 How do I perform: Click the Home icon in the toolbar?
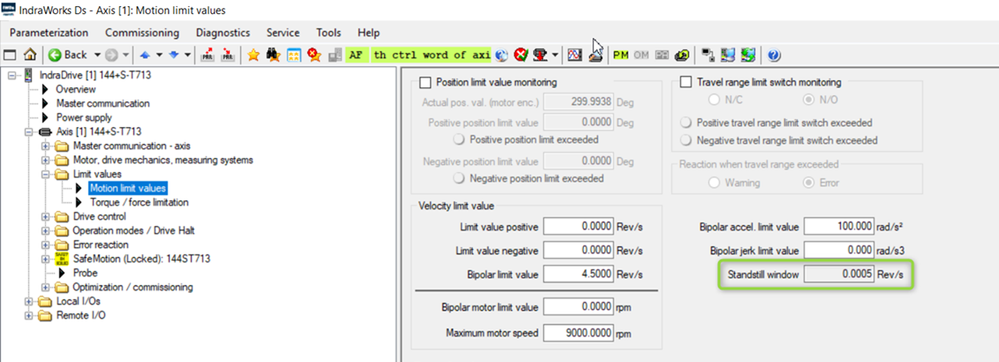(29, 55)
